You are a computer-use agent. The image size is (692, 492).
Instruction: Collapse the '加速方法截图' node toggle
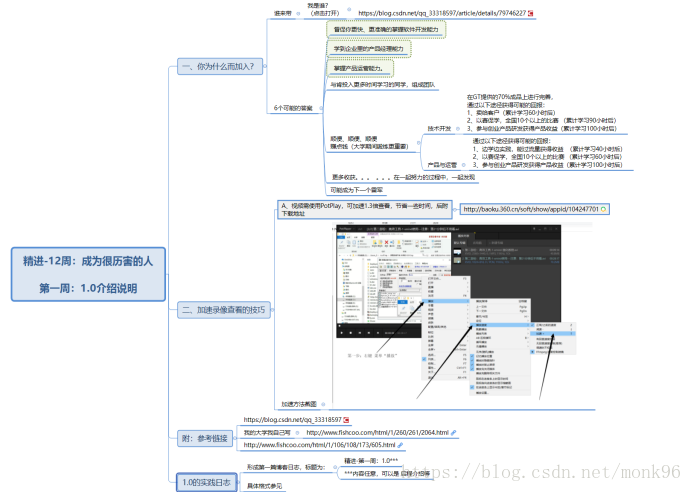tap(323, 404)
